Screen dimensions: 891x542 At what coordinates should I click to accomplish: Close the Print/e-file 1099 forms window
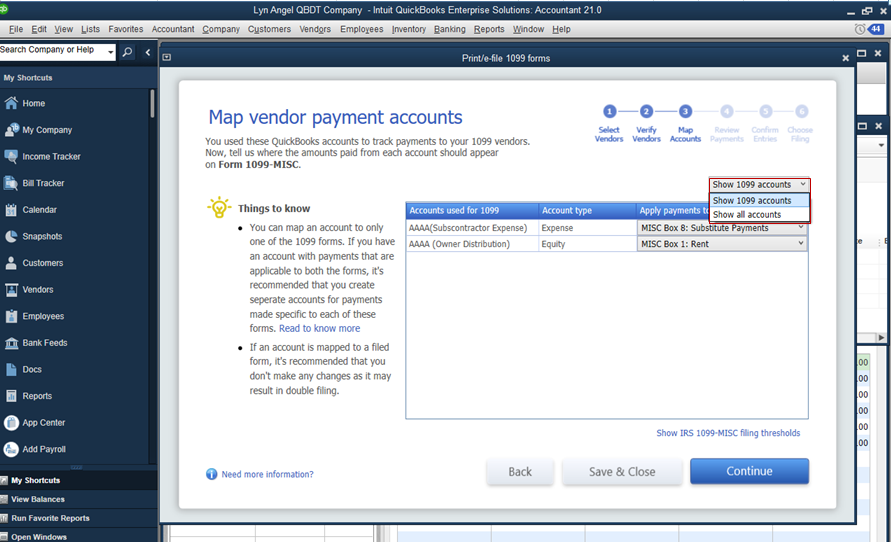point(846,58)
